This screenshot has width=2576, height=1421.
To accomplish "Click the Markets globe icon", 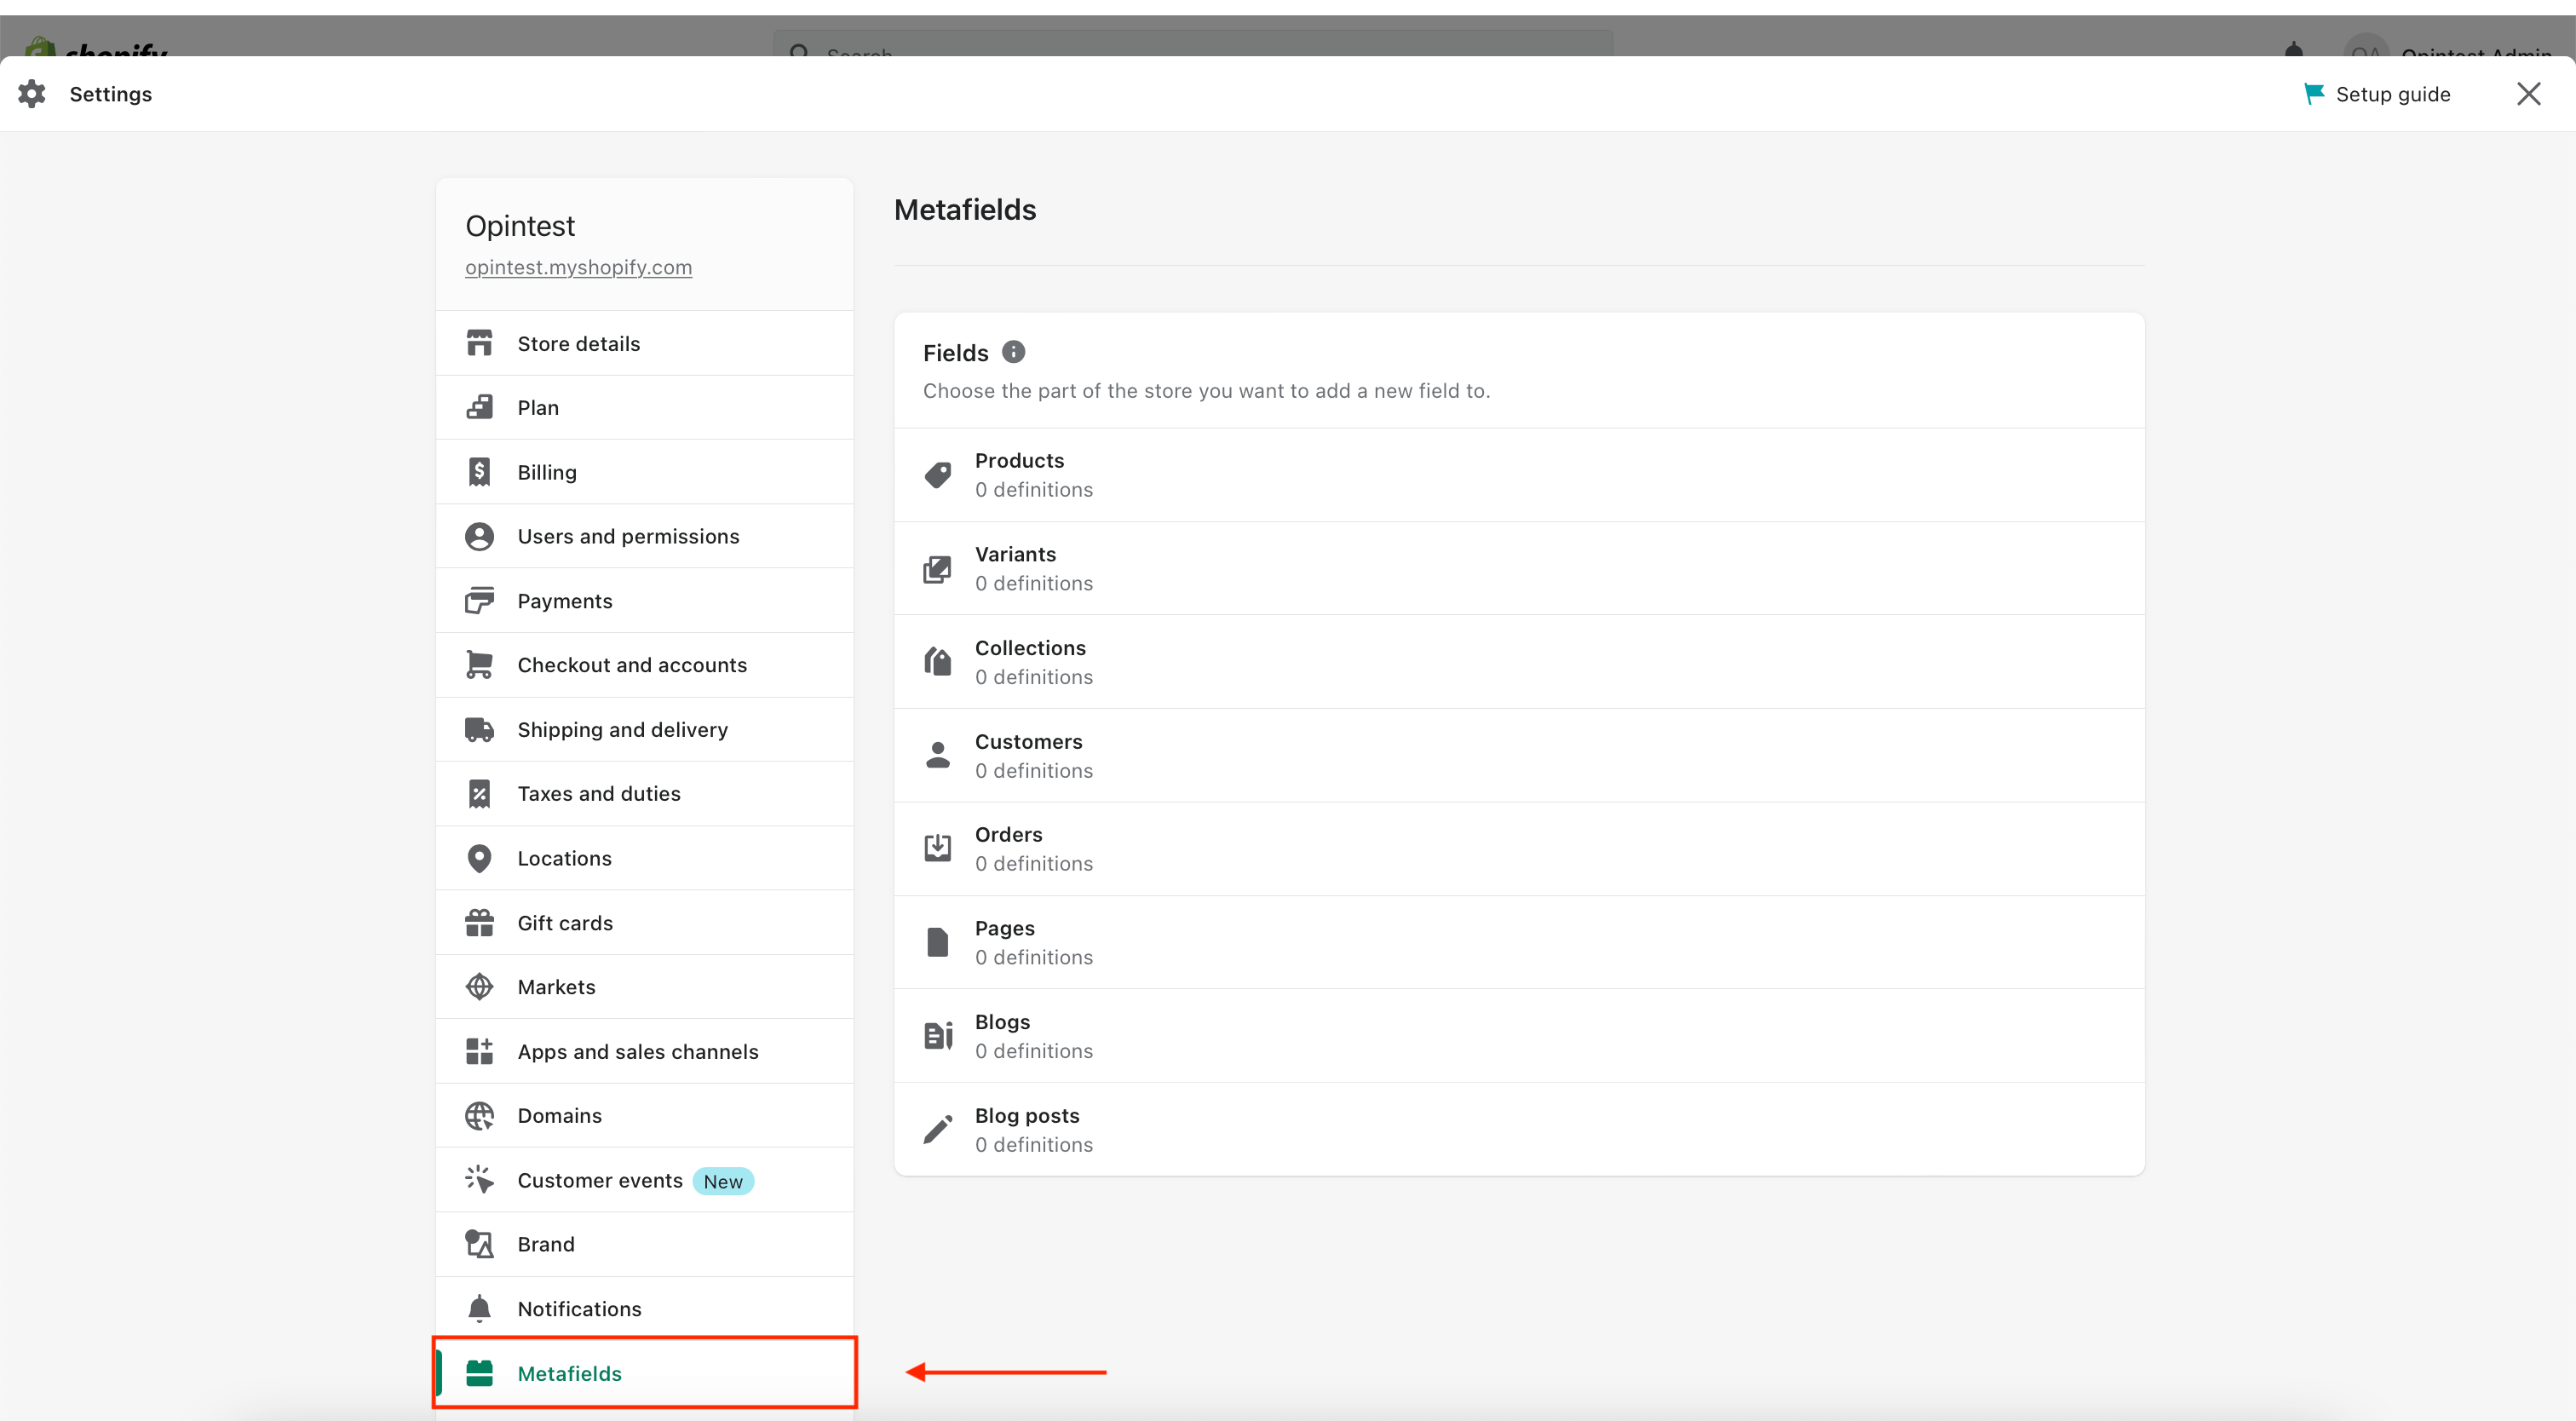I will pyautogui.click(x=479, y=986).
